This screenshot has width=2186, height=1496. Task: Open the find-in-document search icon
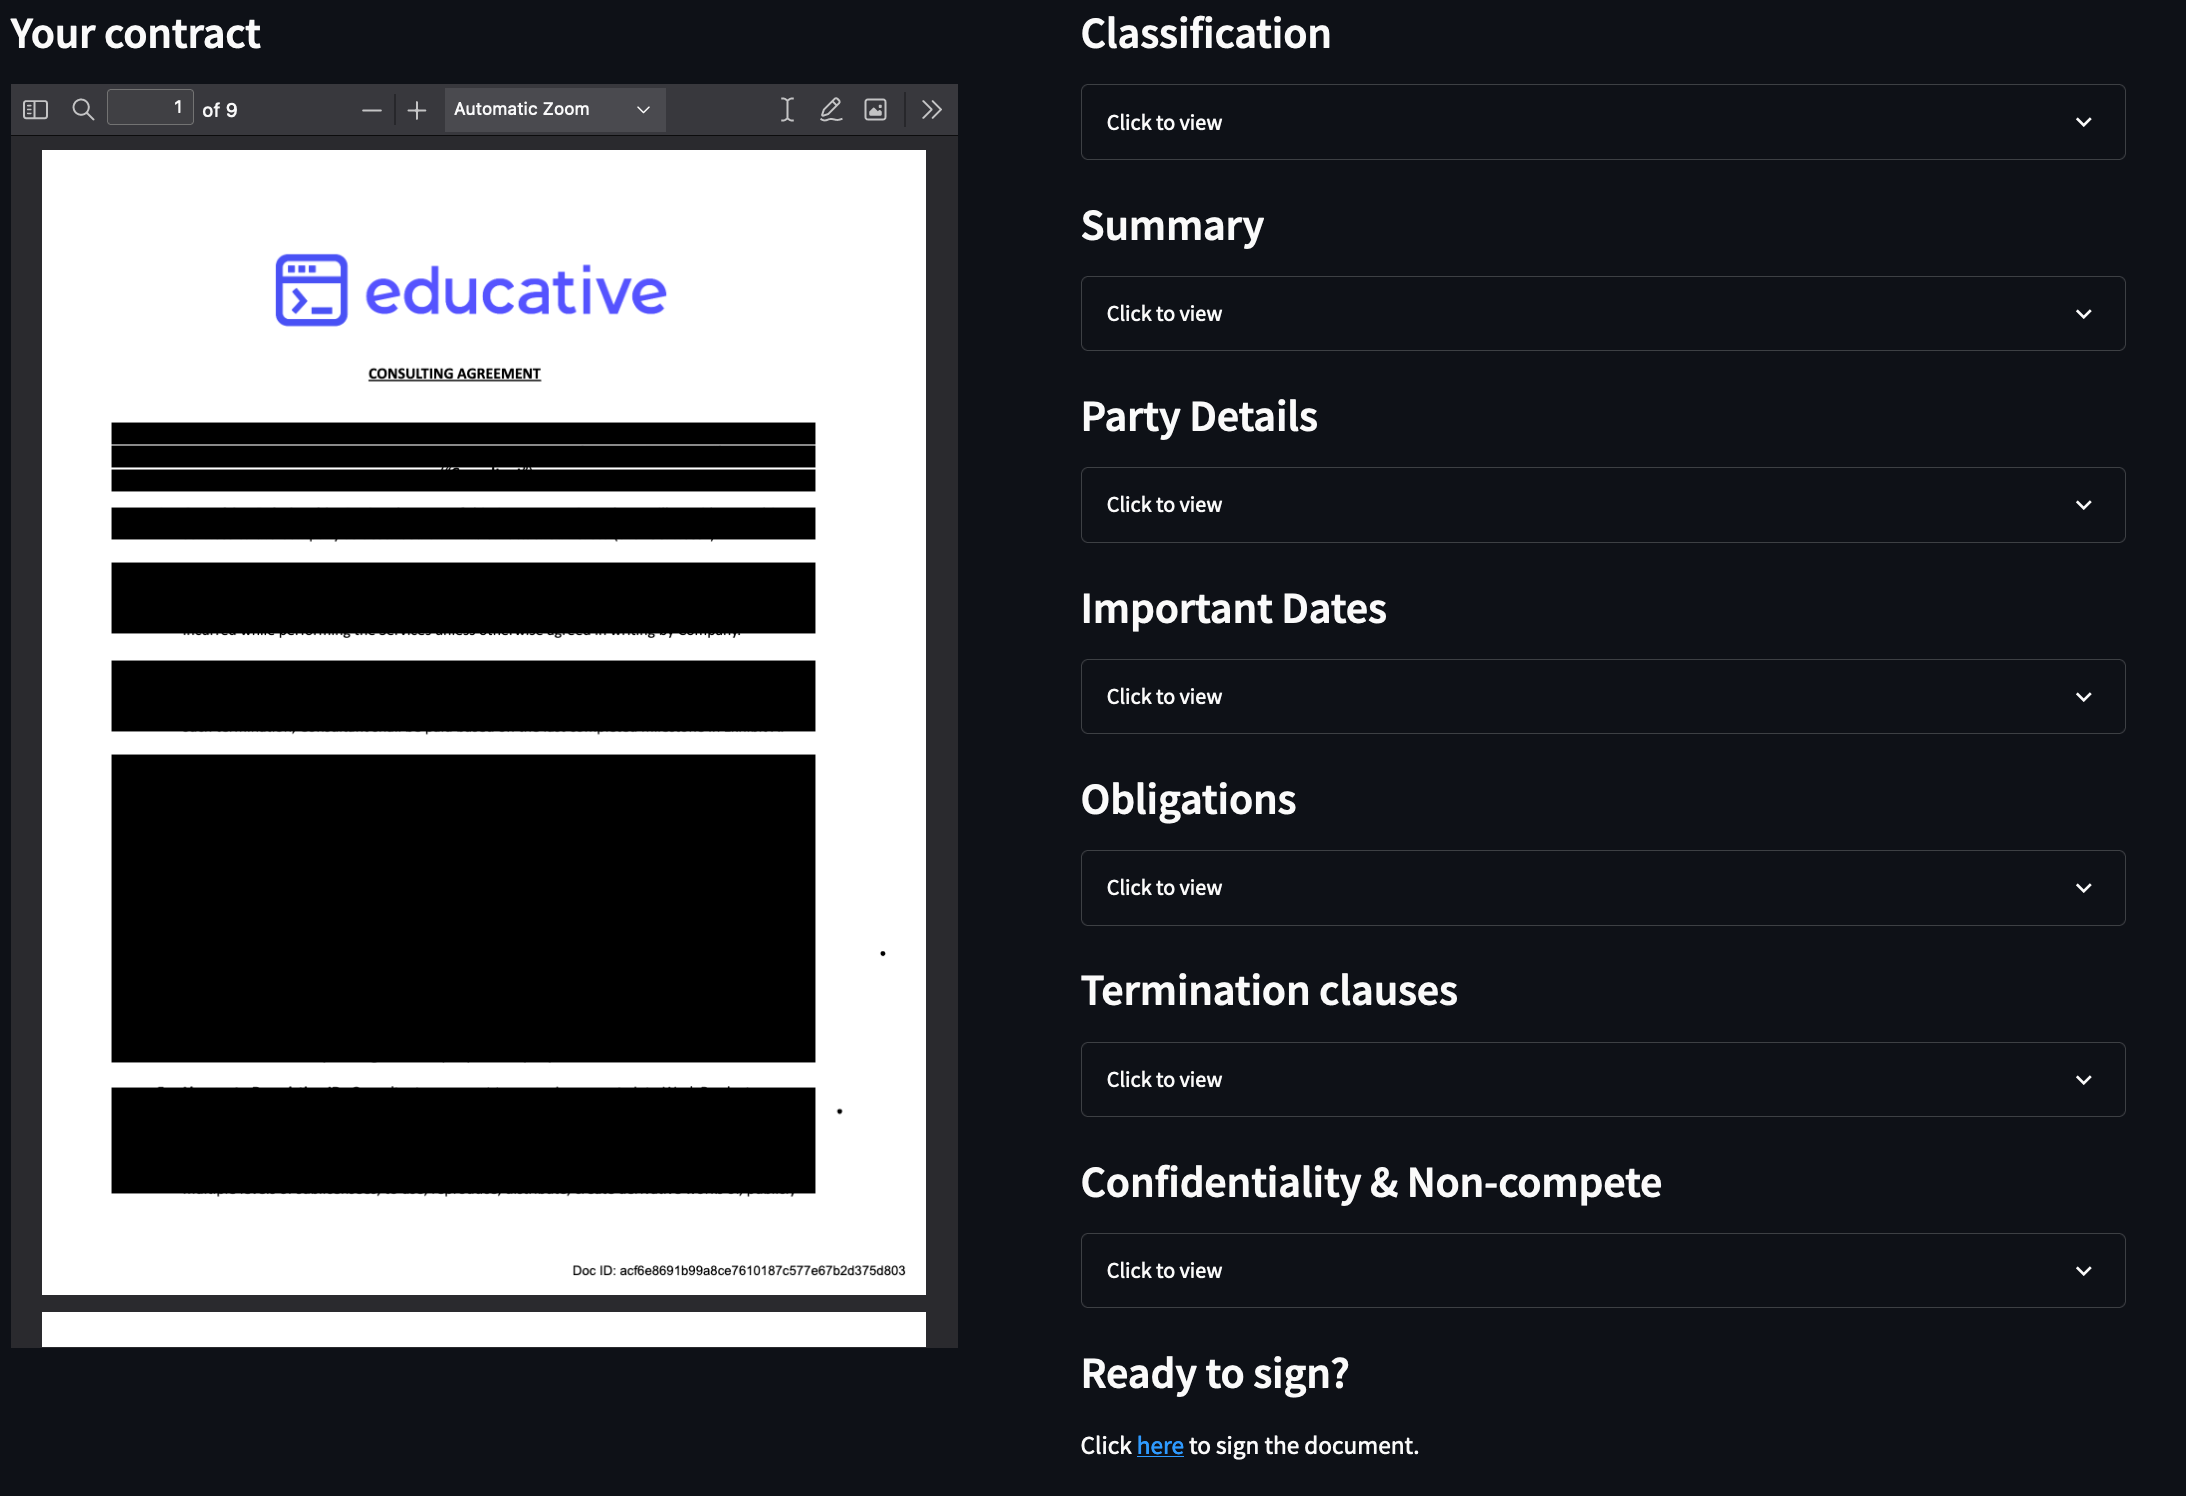pyautogui.click(x=83, y=110)
